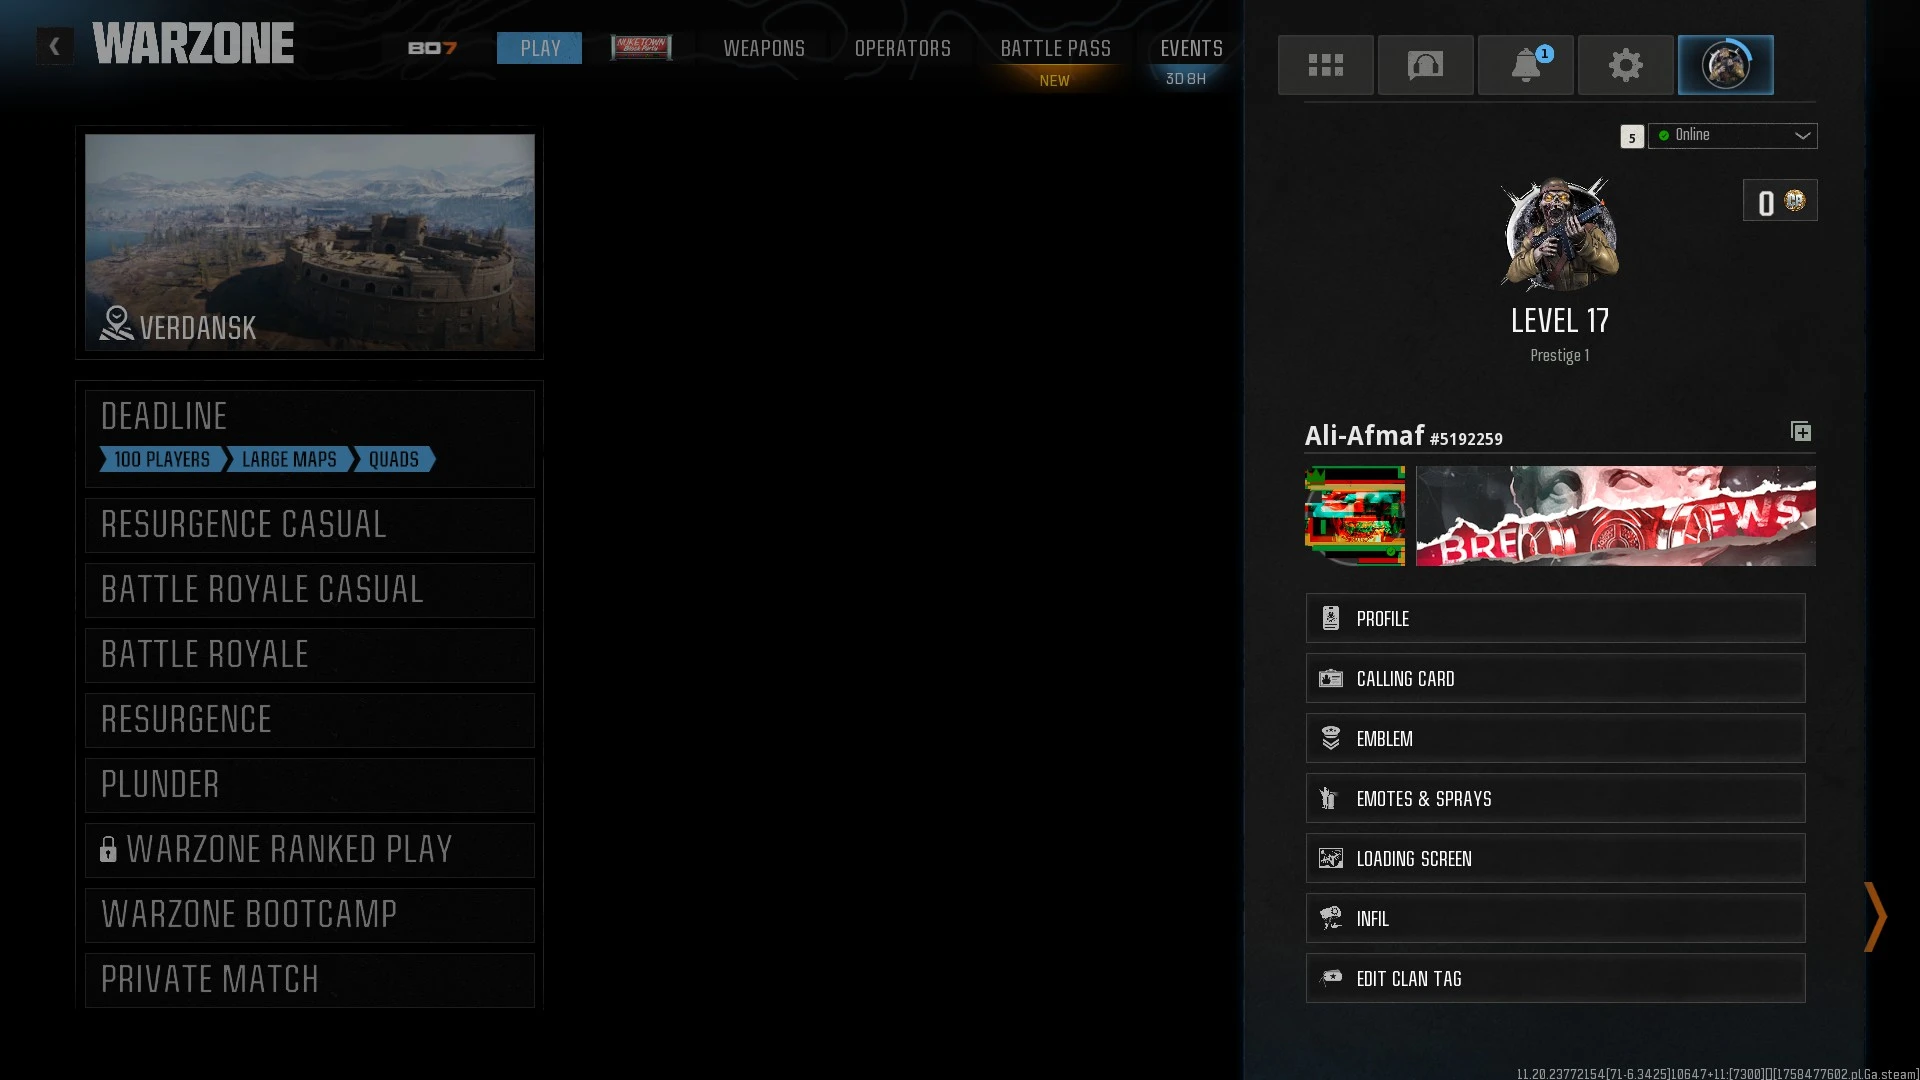Open the settings gear icon
1920x1080 pixels.
[1625, 65]
